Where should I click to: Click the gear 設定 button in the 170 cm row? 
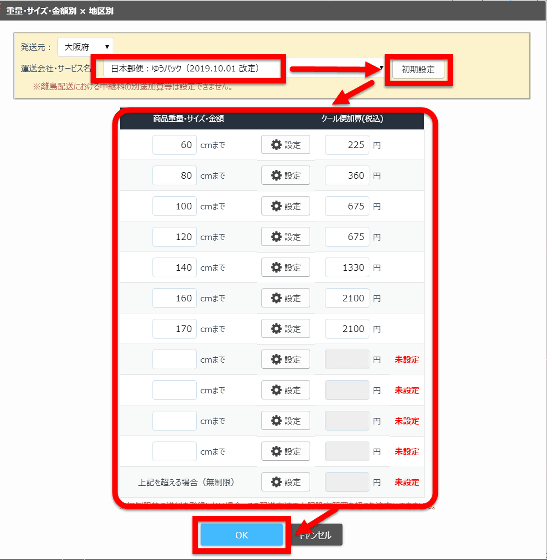click(x=285, y=329)
